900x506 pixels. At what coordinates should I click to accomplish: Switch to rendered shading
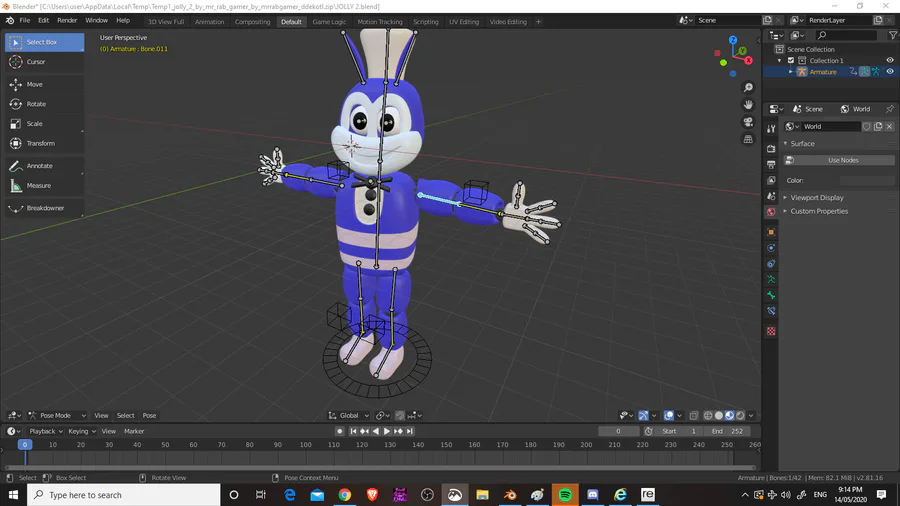740,415
